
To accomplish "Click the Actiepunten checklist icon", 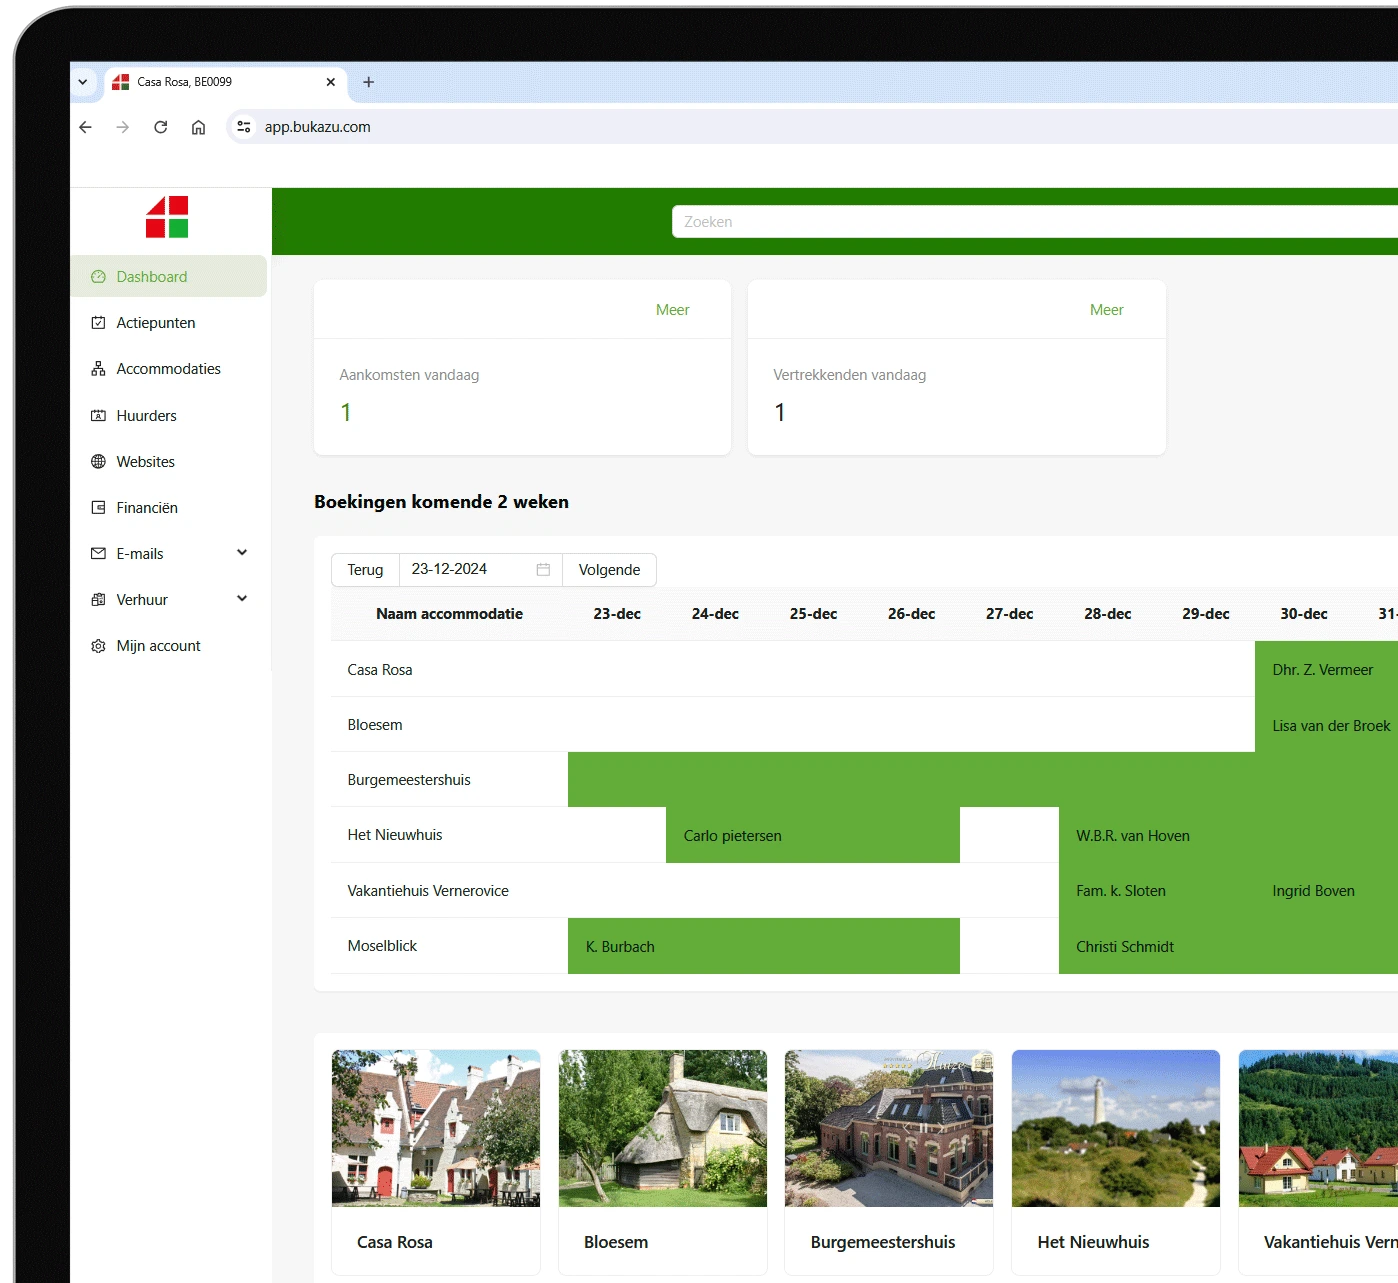I will click(98, 323).
